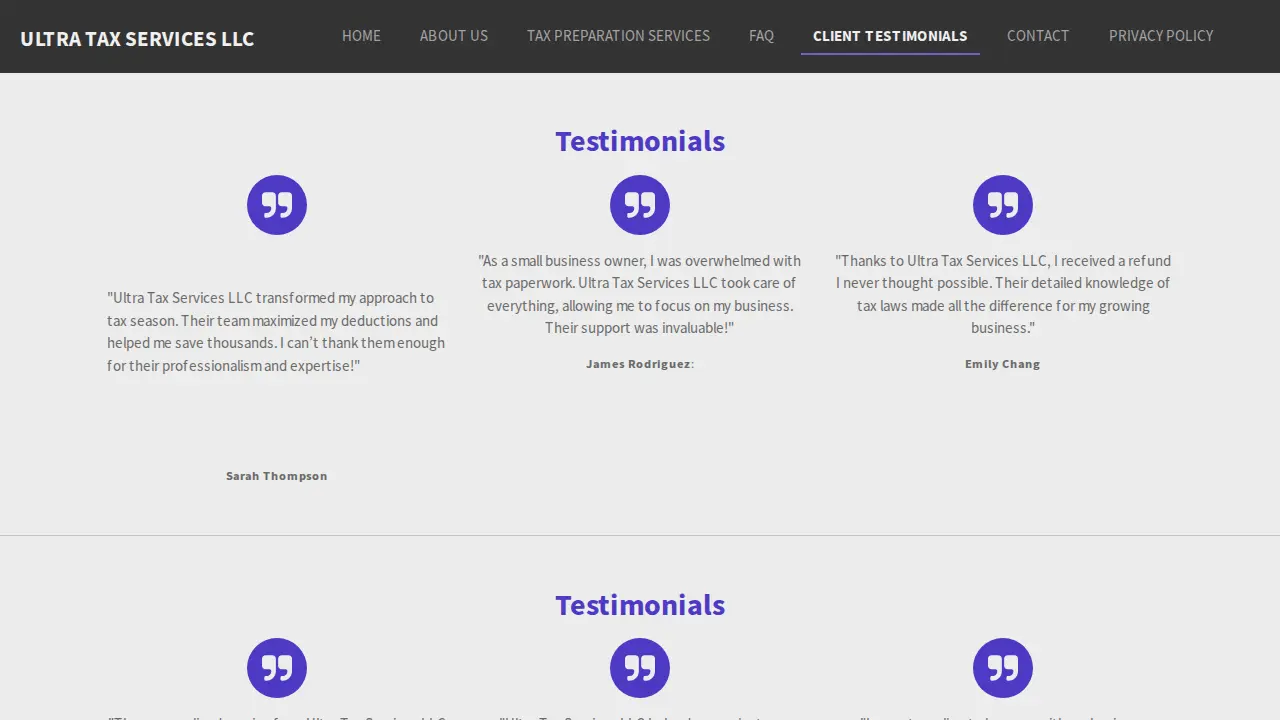Click the first Testimonials heading
Screen dimensions: 1280x720
pyautogui.click(x=640, y=141)
